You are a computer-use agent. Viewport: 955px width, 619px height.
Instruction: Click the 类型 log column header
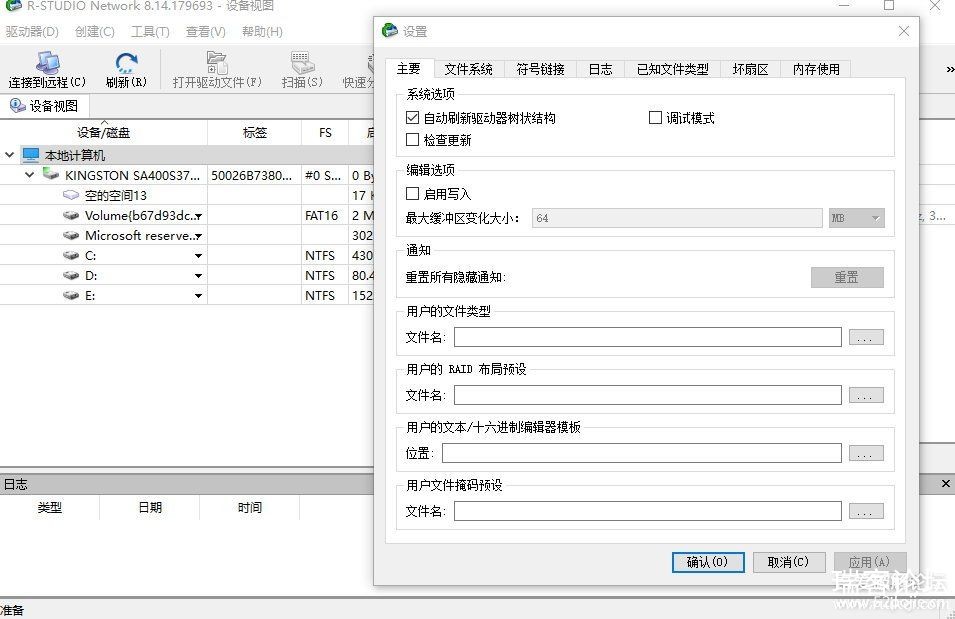pos(49,507)
